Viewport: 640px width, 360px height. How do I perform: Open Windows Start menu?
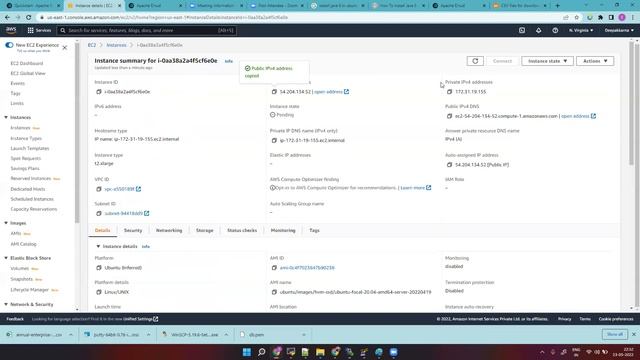pos(247,352)
